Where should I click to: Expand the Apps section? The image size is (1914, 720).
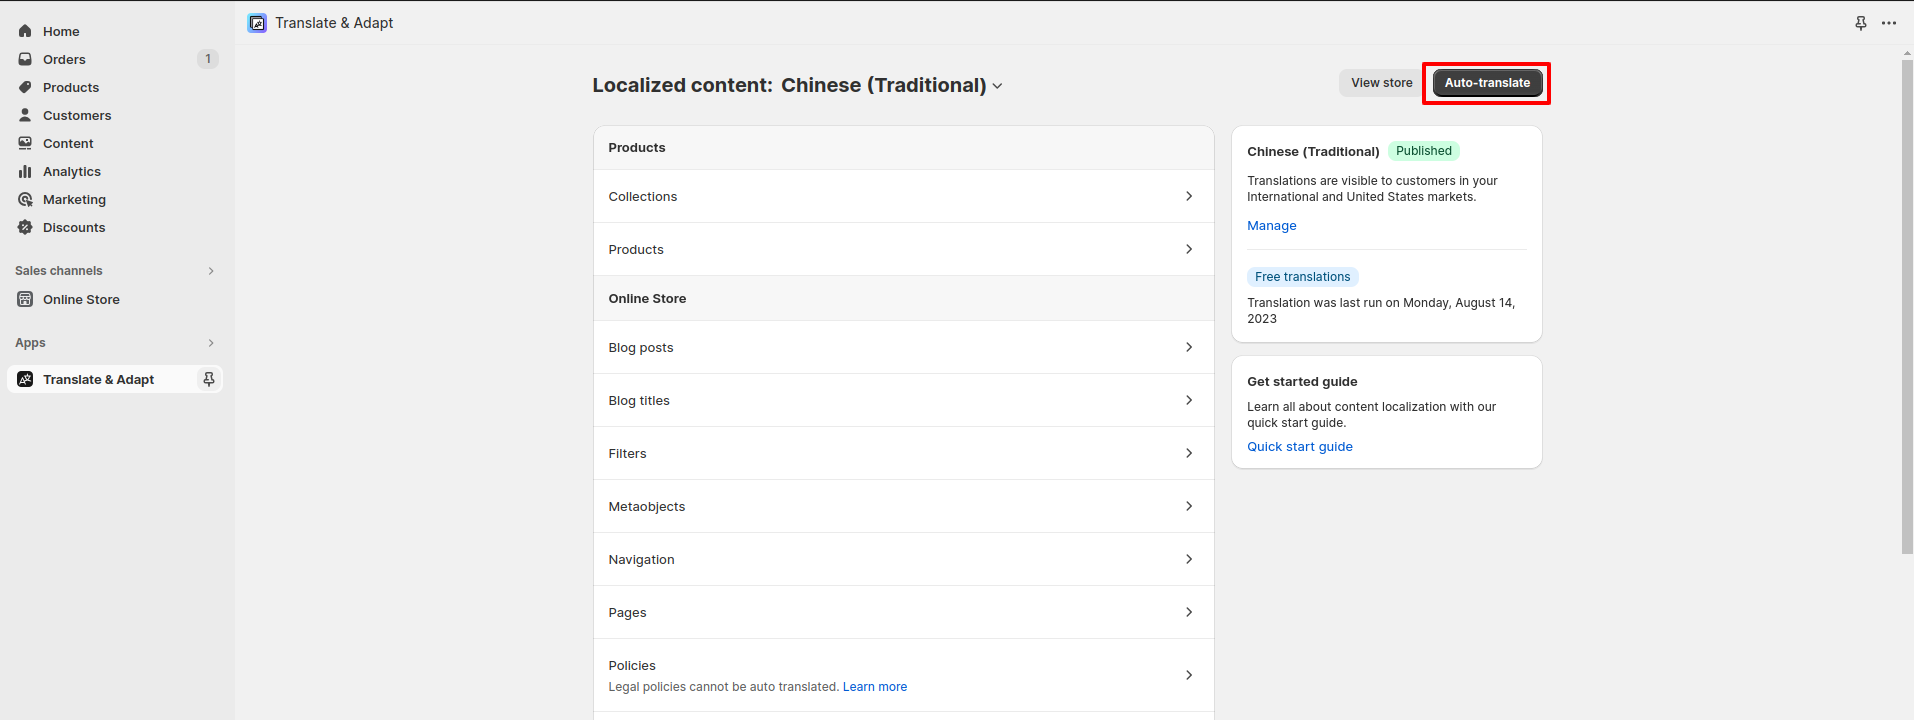[211, 343]
